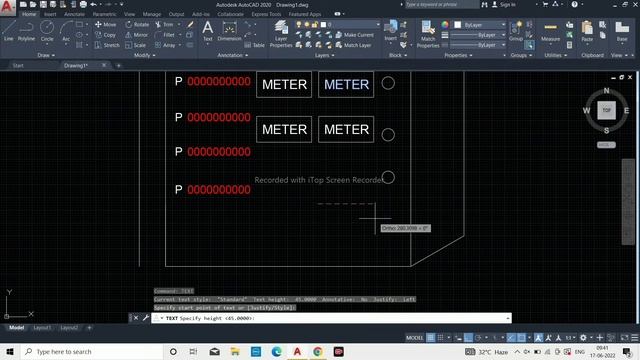
Task: Click the AutoCAD application menu button
Action: click(x=7, y=7)
